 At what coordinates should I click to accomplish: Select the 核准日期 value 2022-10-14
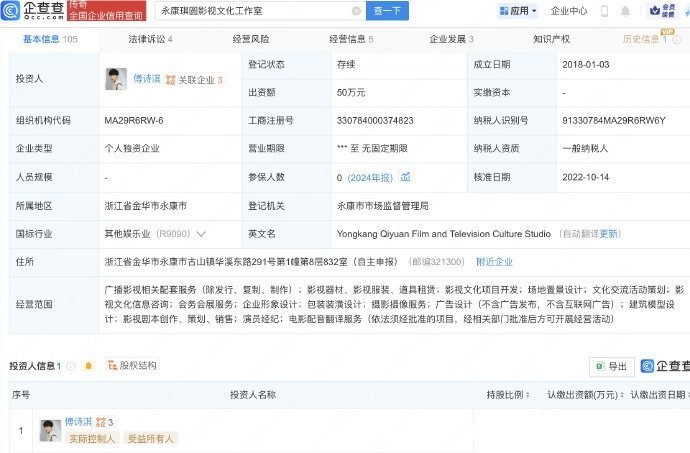click(586, 177)
